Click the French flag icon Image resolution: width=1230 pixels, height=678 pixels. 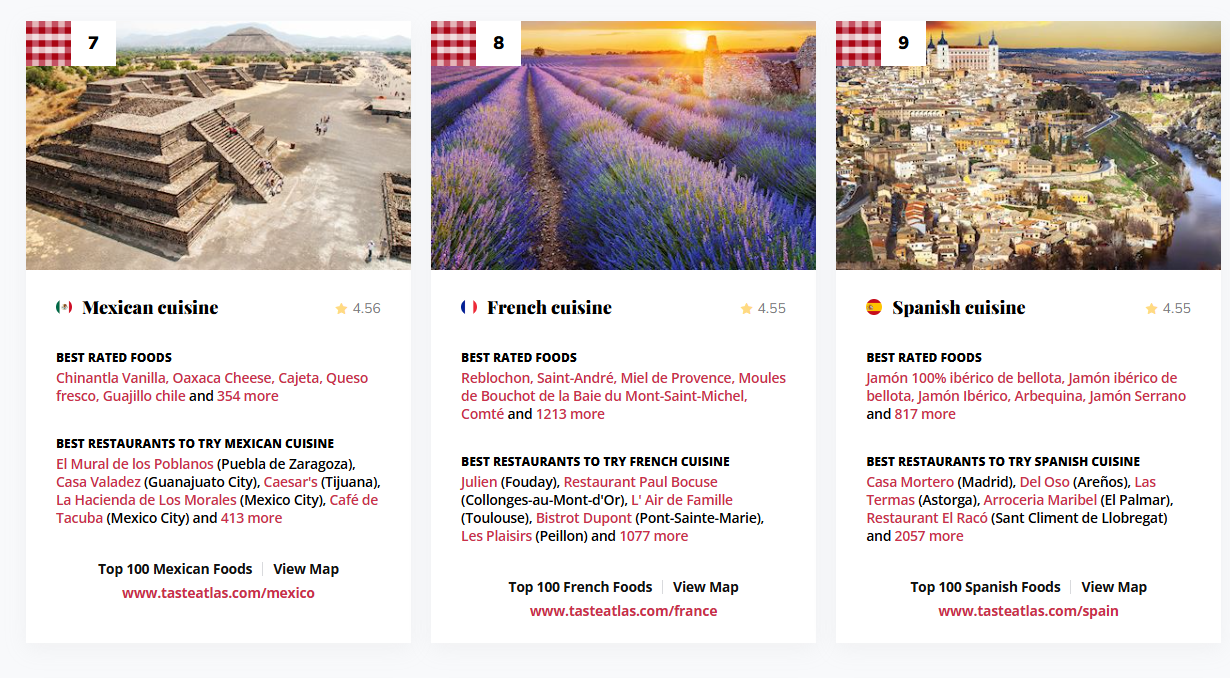point(469,307)
